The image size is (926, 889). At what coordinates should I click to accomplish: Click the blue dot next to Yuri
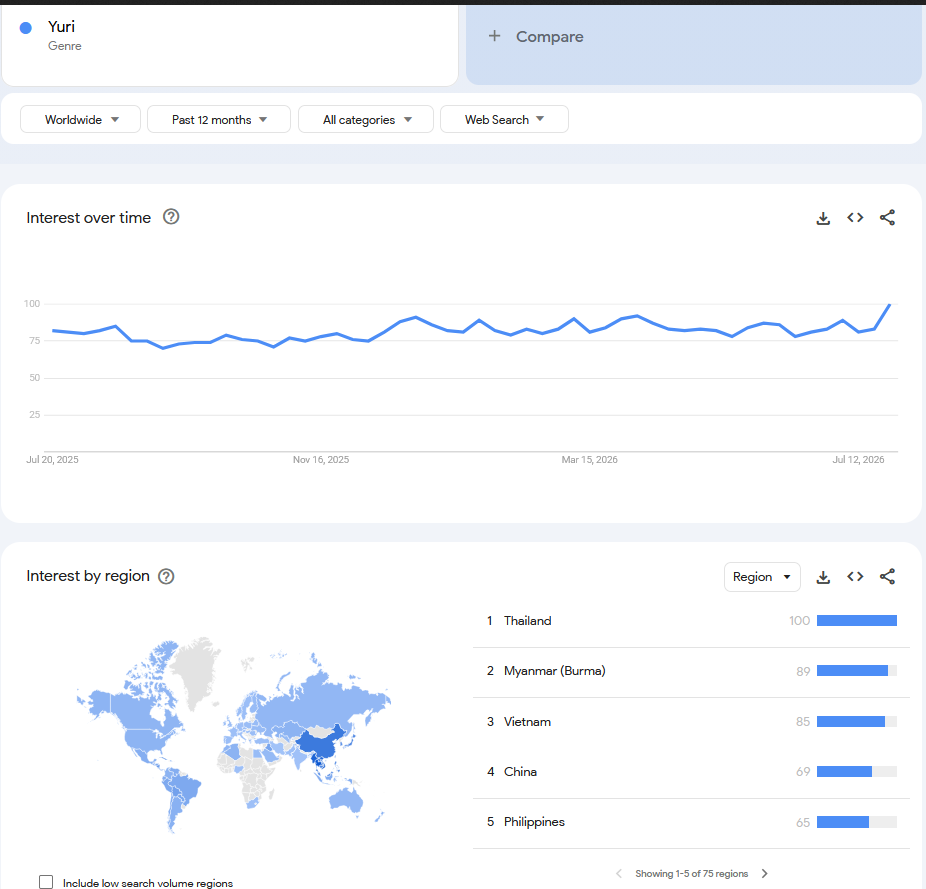[25, 28]
